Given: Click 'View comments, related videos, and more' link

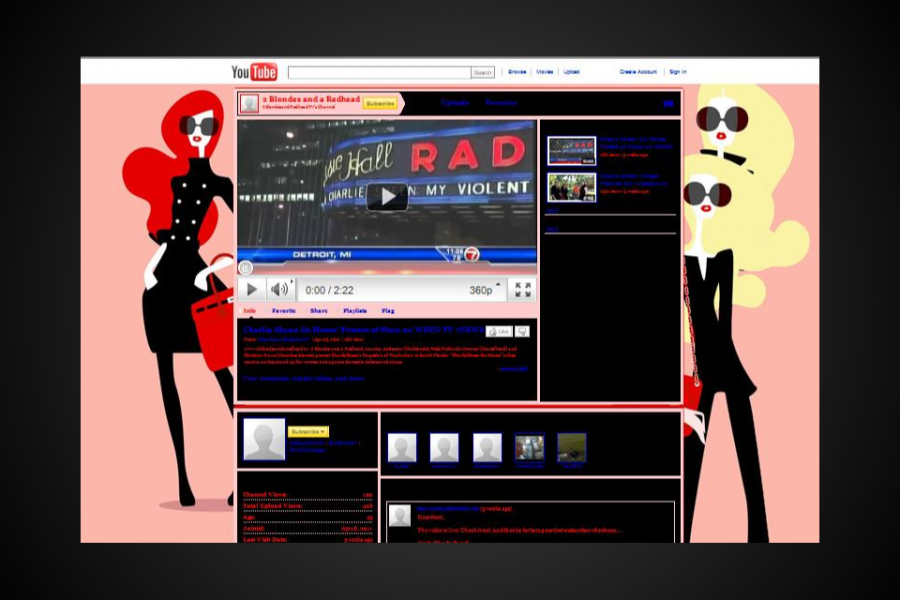Looking at the screenshot, I should click(x=304, y=378).
